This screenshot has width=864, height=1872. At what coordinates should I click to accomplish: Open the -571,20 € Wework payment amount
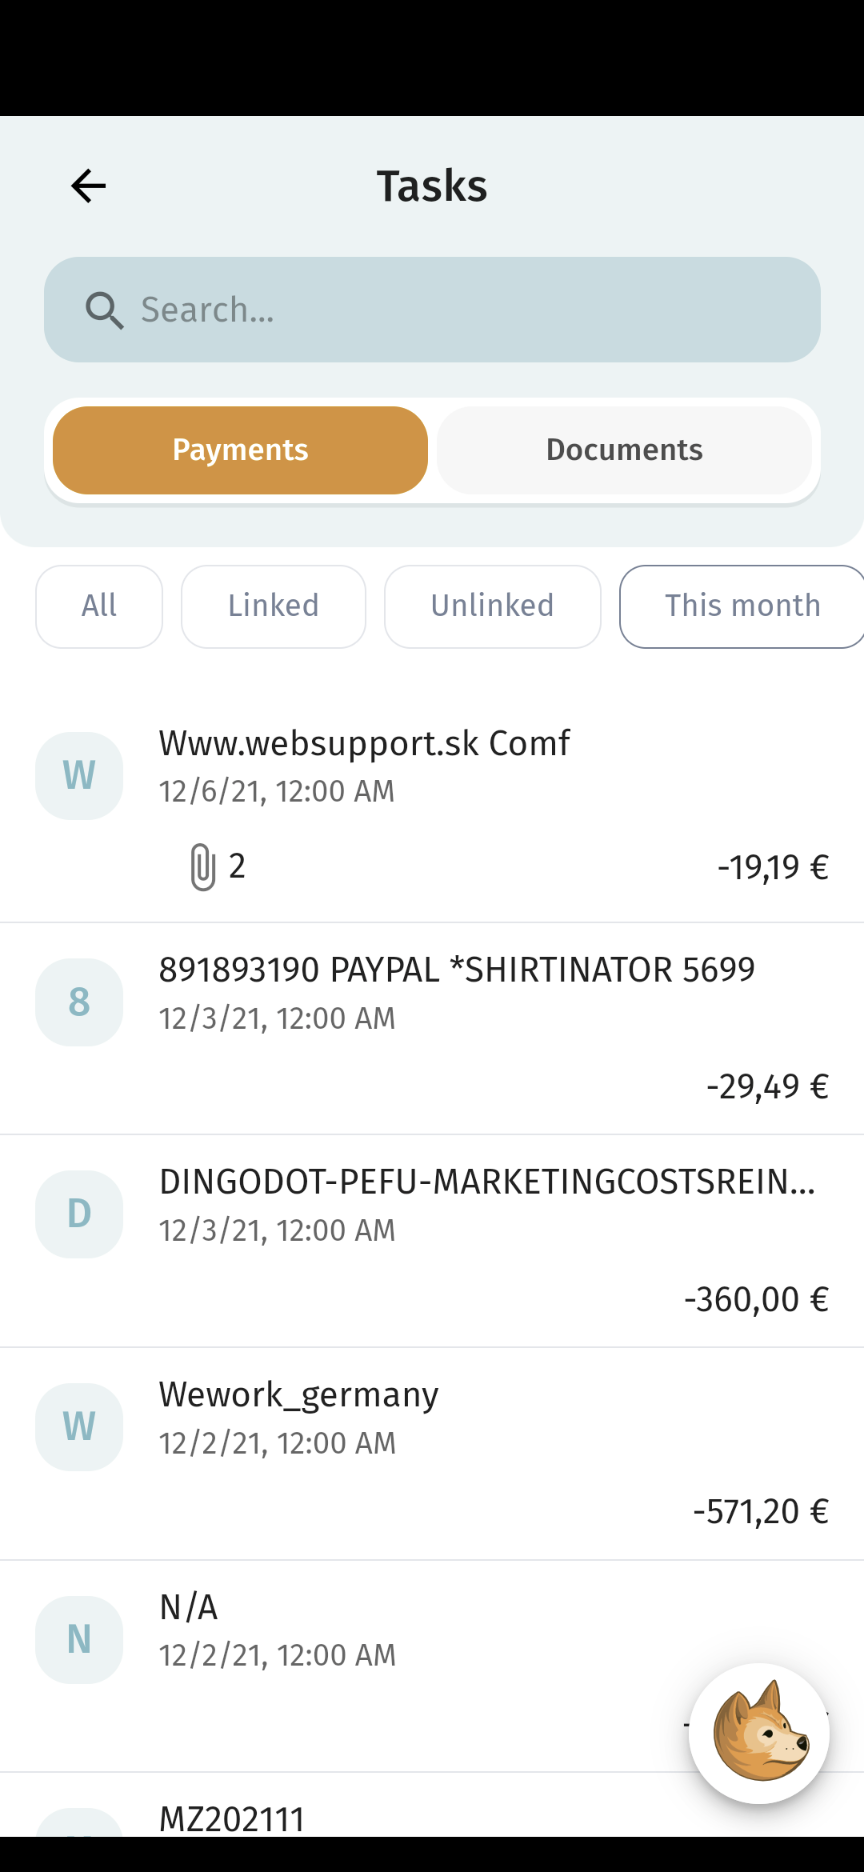(760, 1511)
